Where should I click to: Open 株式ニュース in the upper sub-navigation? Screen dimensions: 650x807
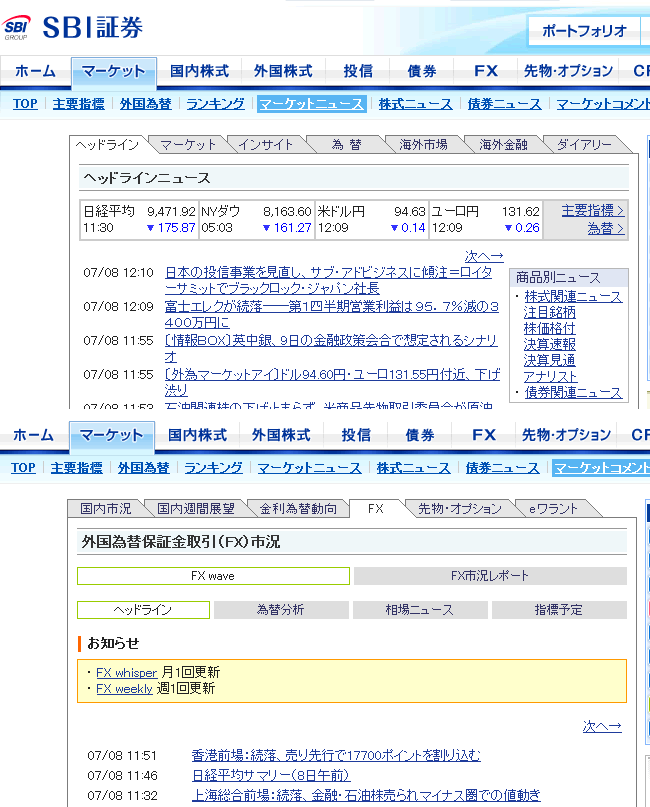(415, 103)
